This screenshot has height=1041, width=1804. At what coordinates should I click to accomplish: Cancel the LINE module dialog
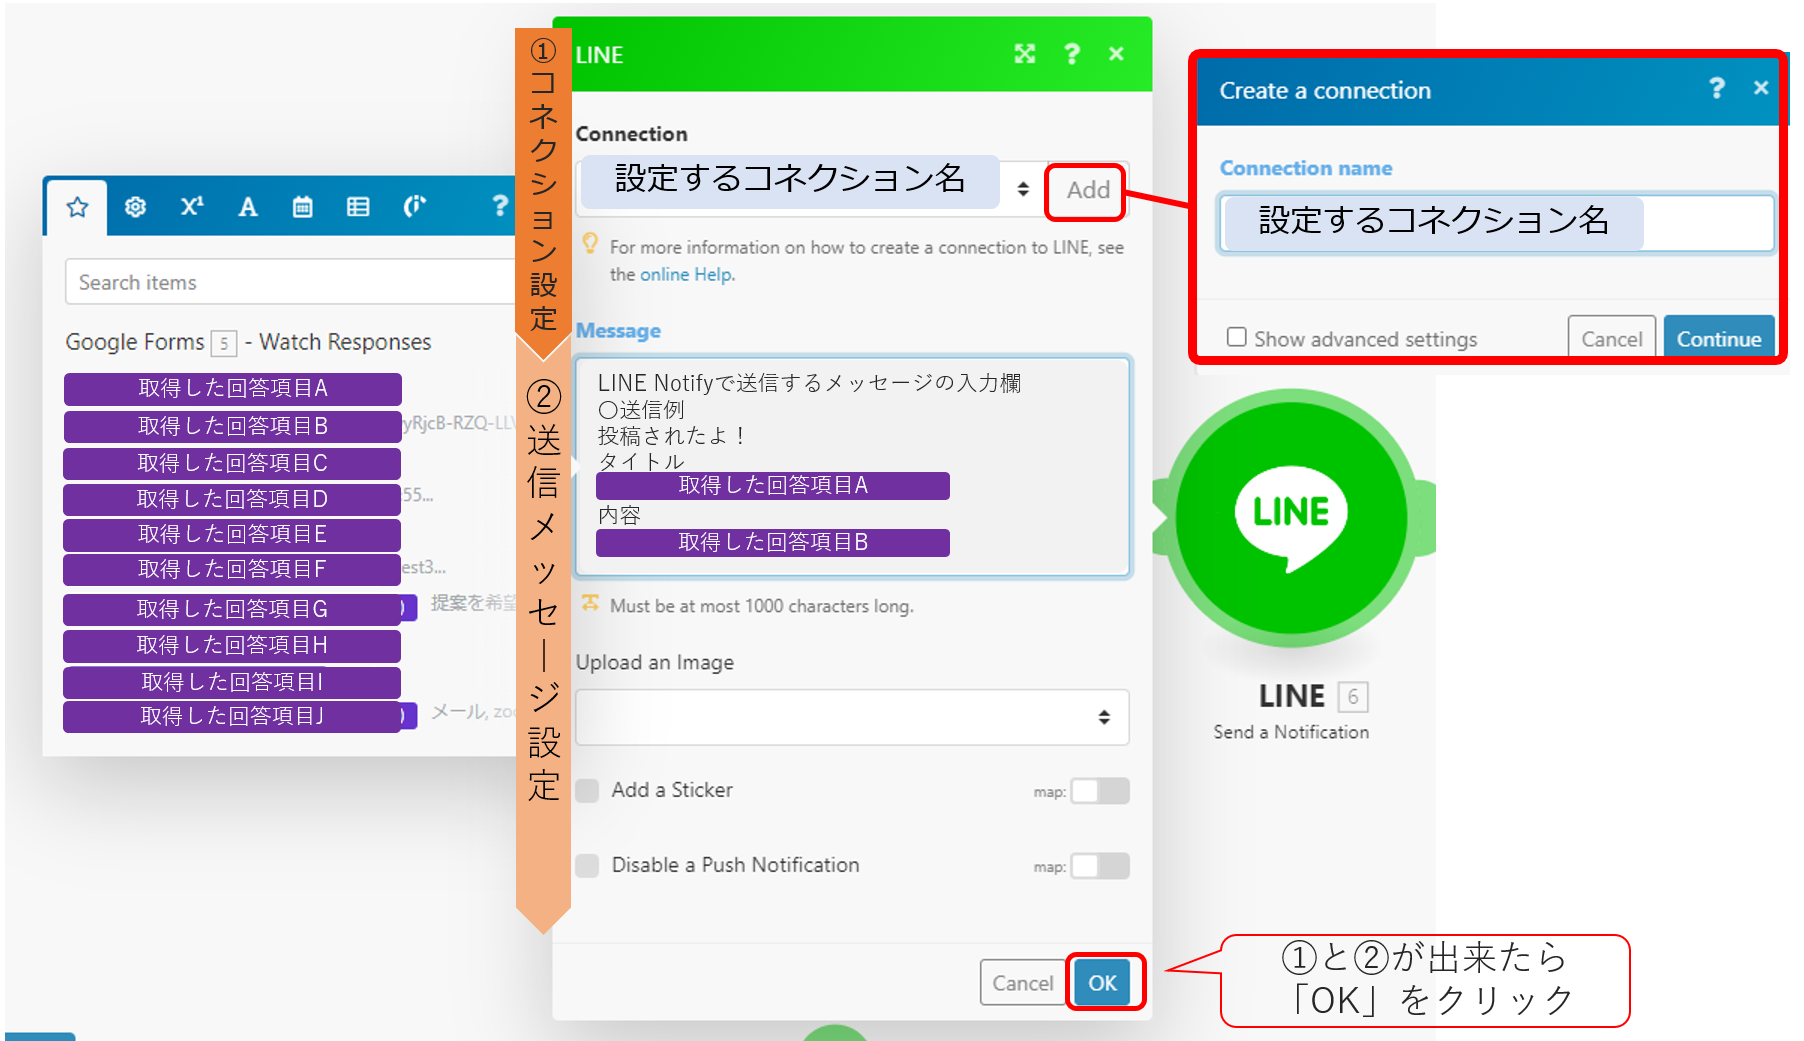(x=1022, y=983)
